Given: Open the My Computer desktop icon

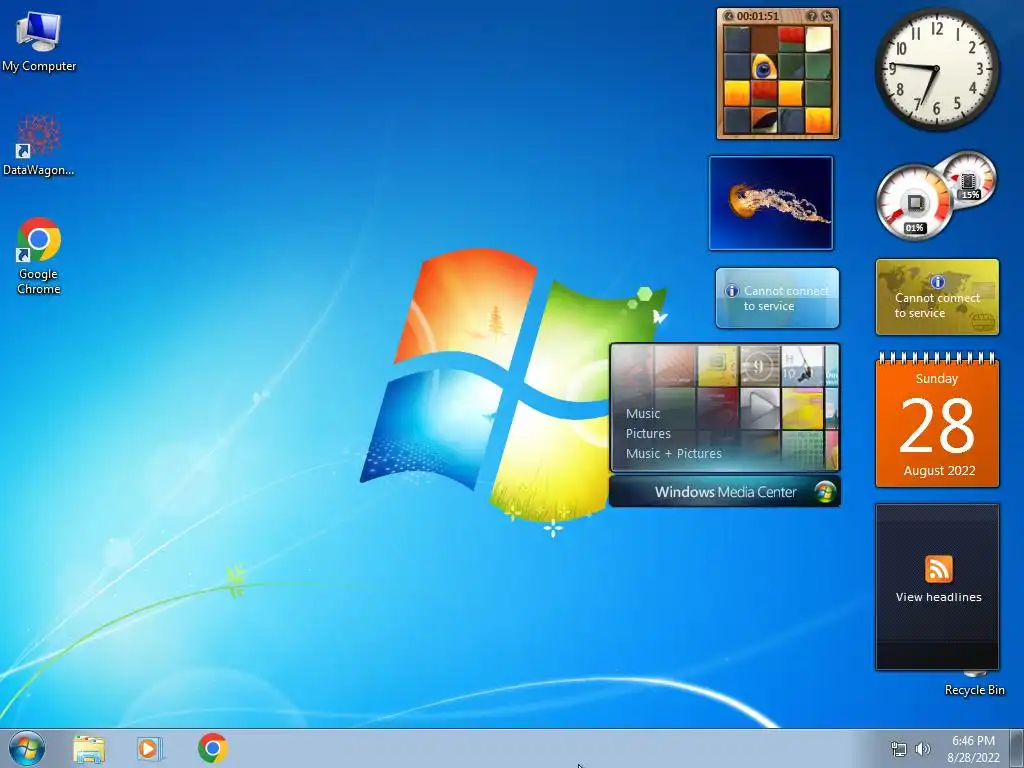Looking at the screenshot, I should [39, 41].
